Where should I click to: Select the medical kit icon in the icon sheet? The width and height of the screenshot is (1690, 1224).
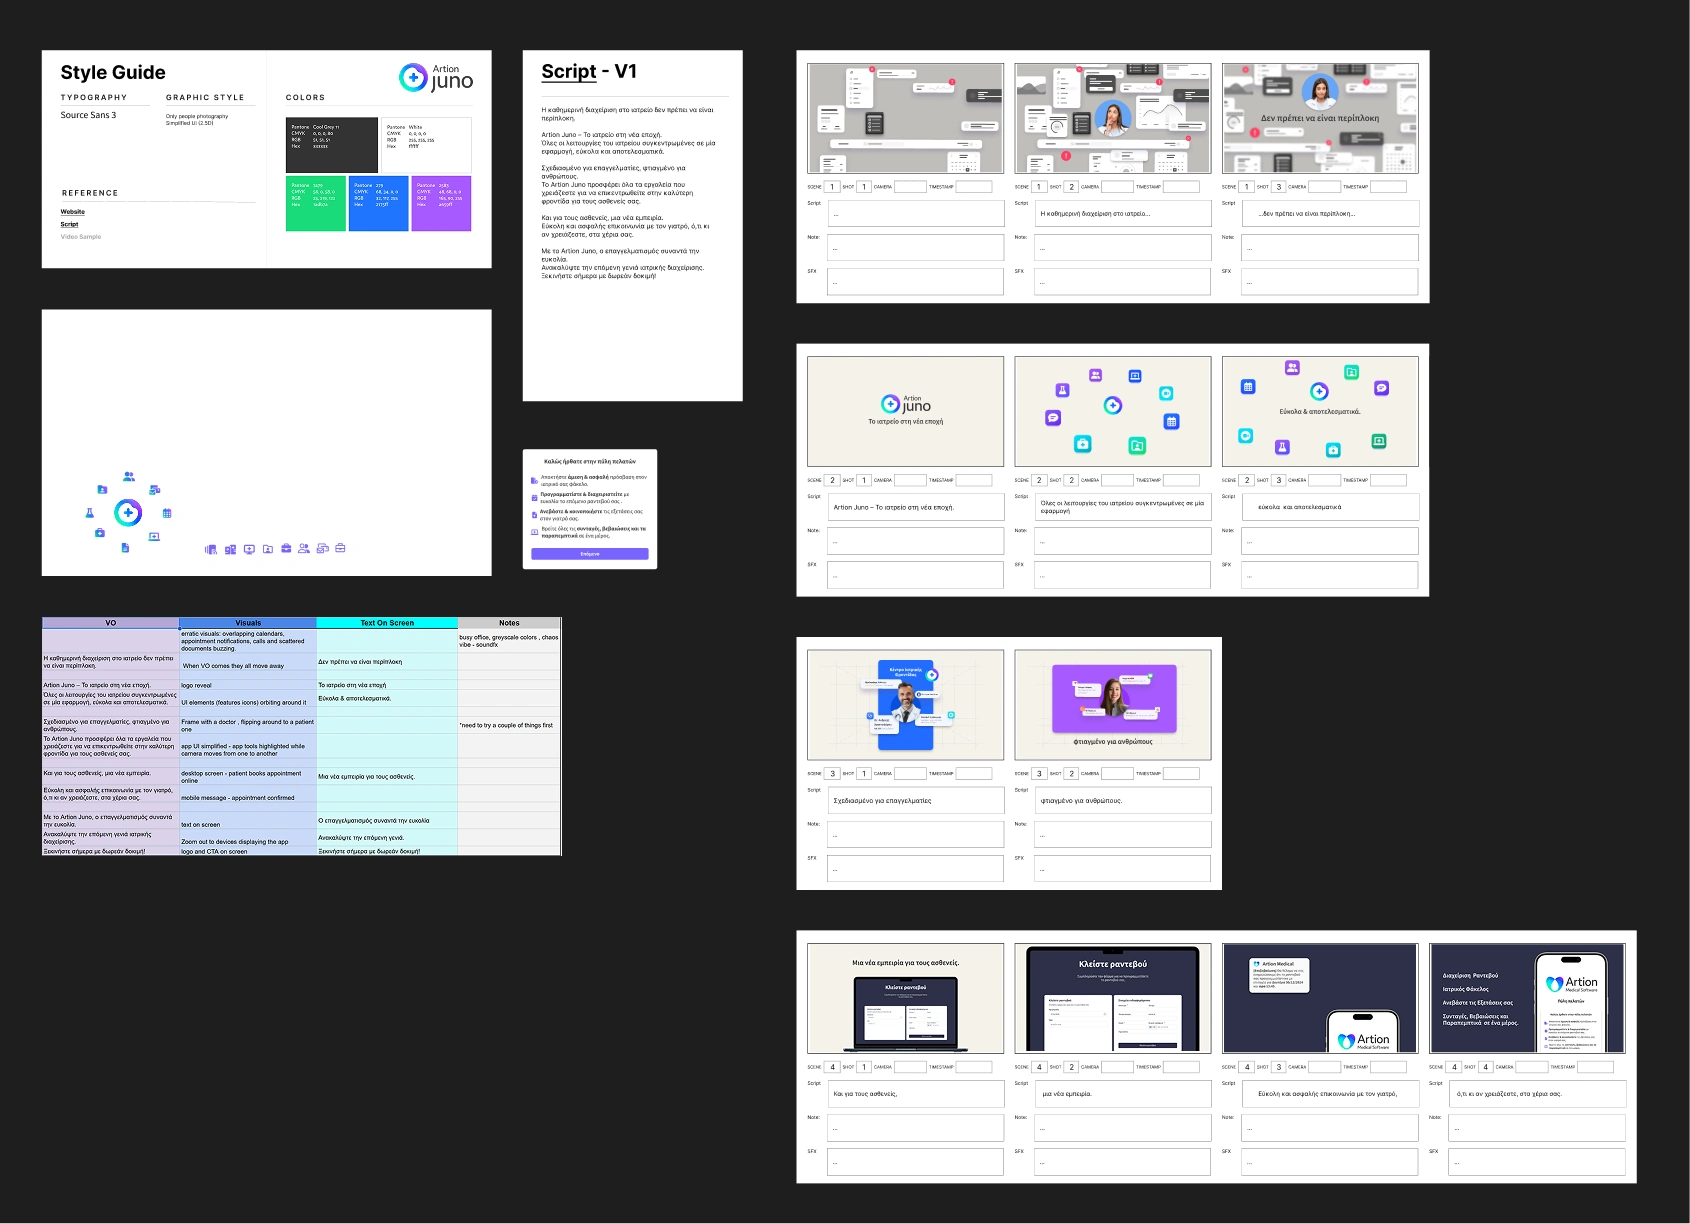[x=100, y=533]
